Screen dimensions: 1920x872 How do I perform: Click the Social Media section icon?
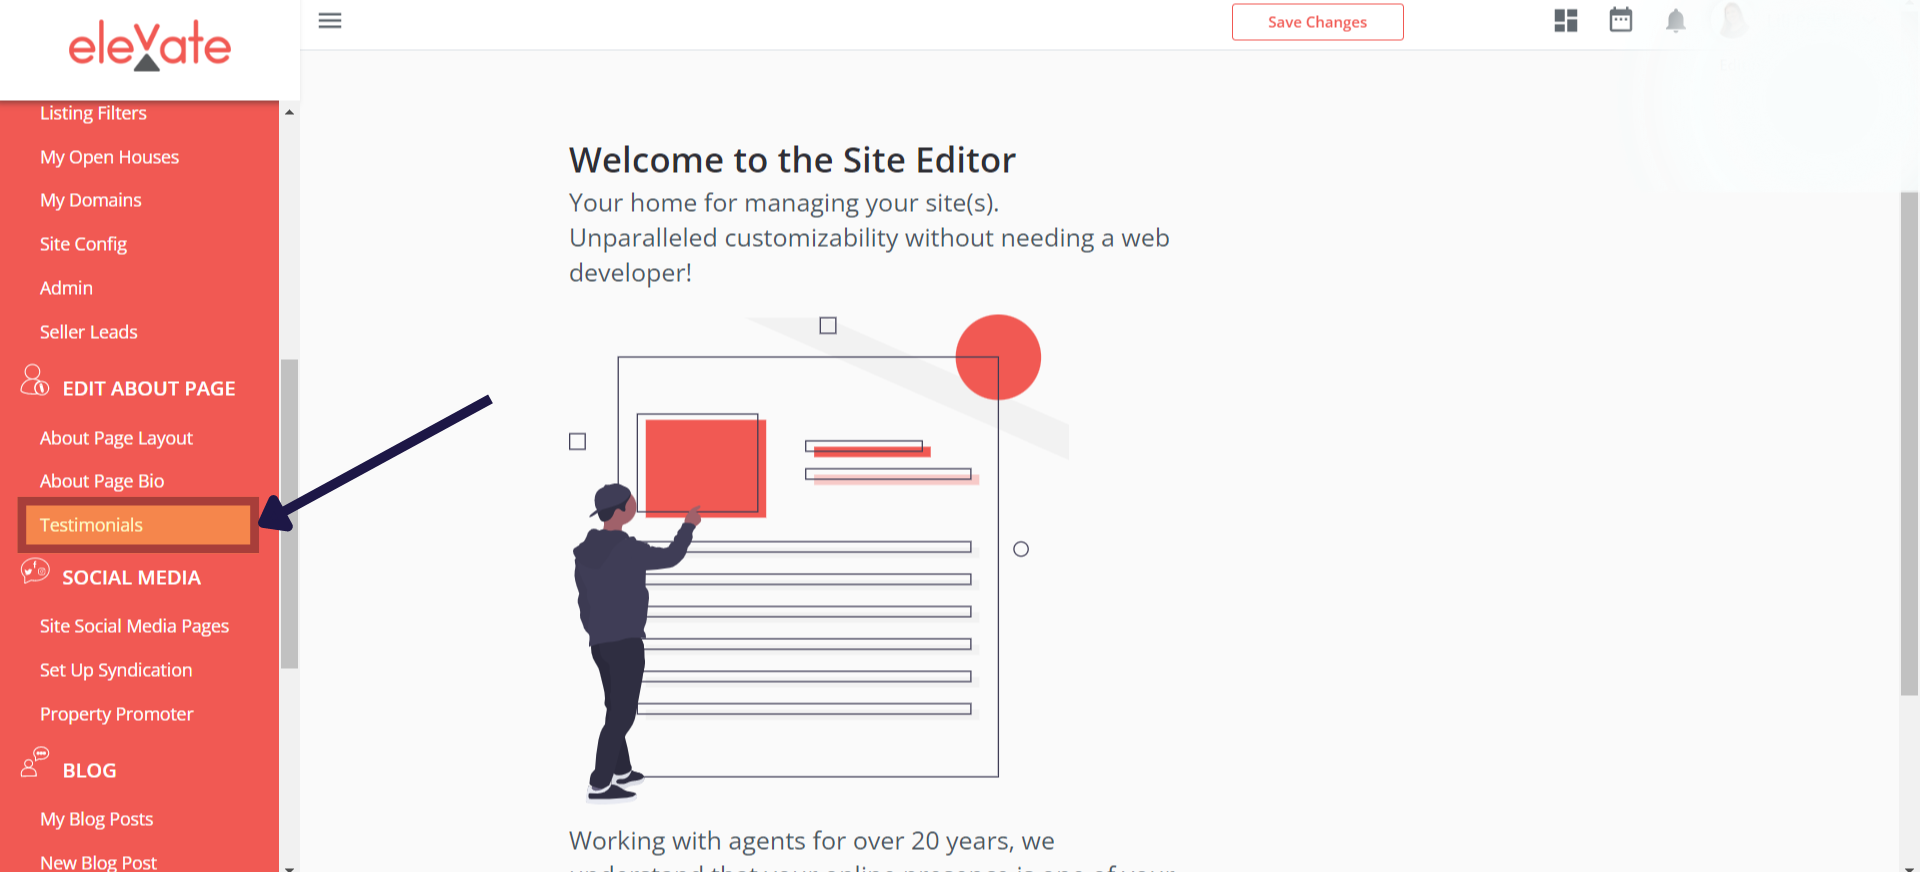click(35, 571)
